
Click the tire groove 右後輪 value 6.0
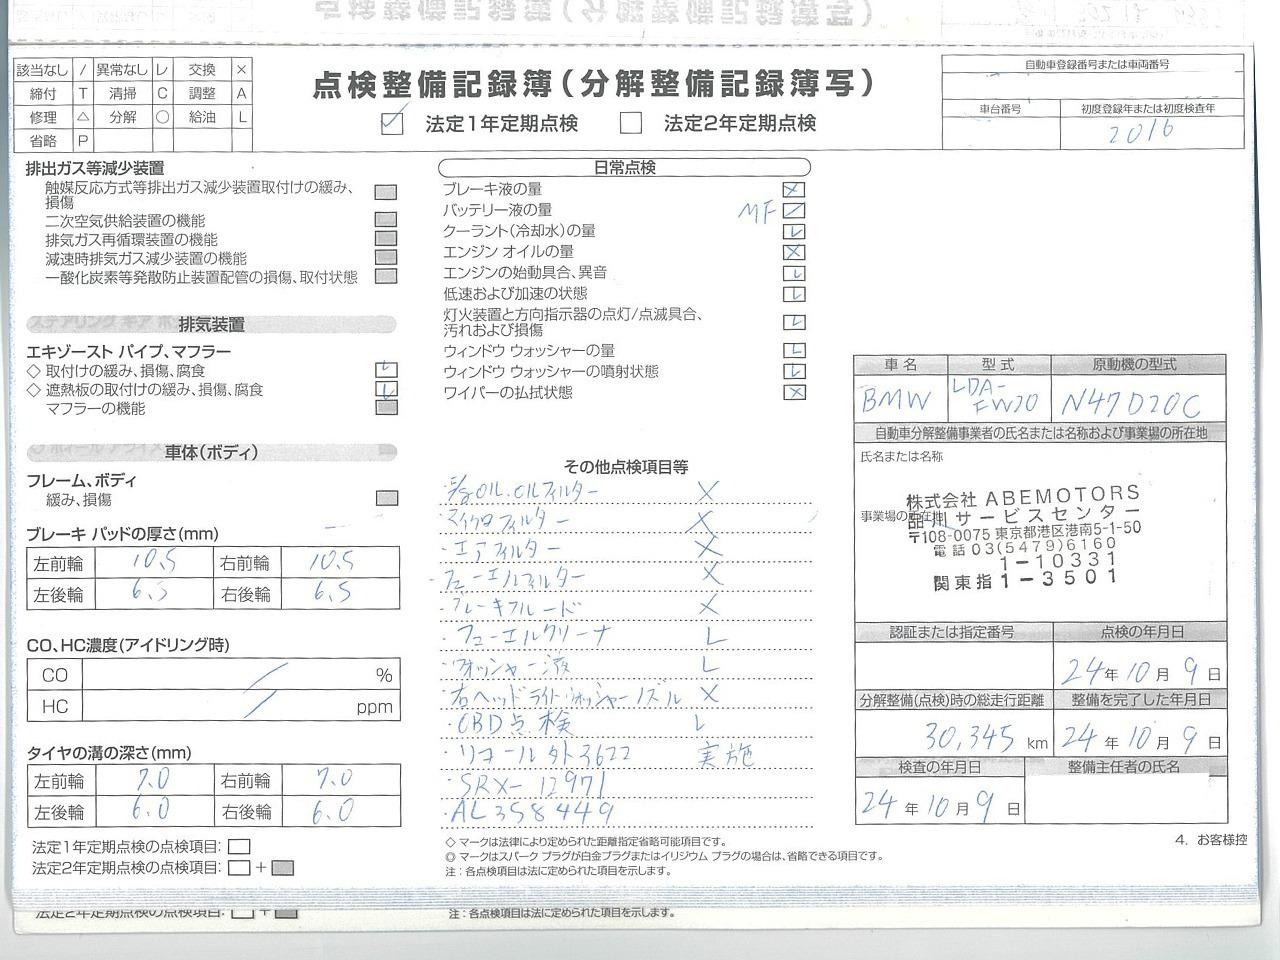(333, 811)
